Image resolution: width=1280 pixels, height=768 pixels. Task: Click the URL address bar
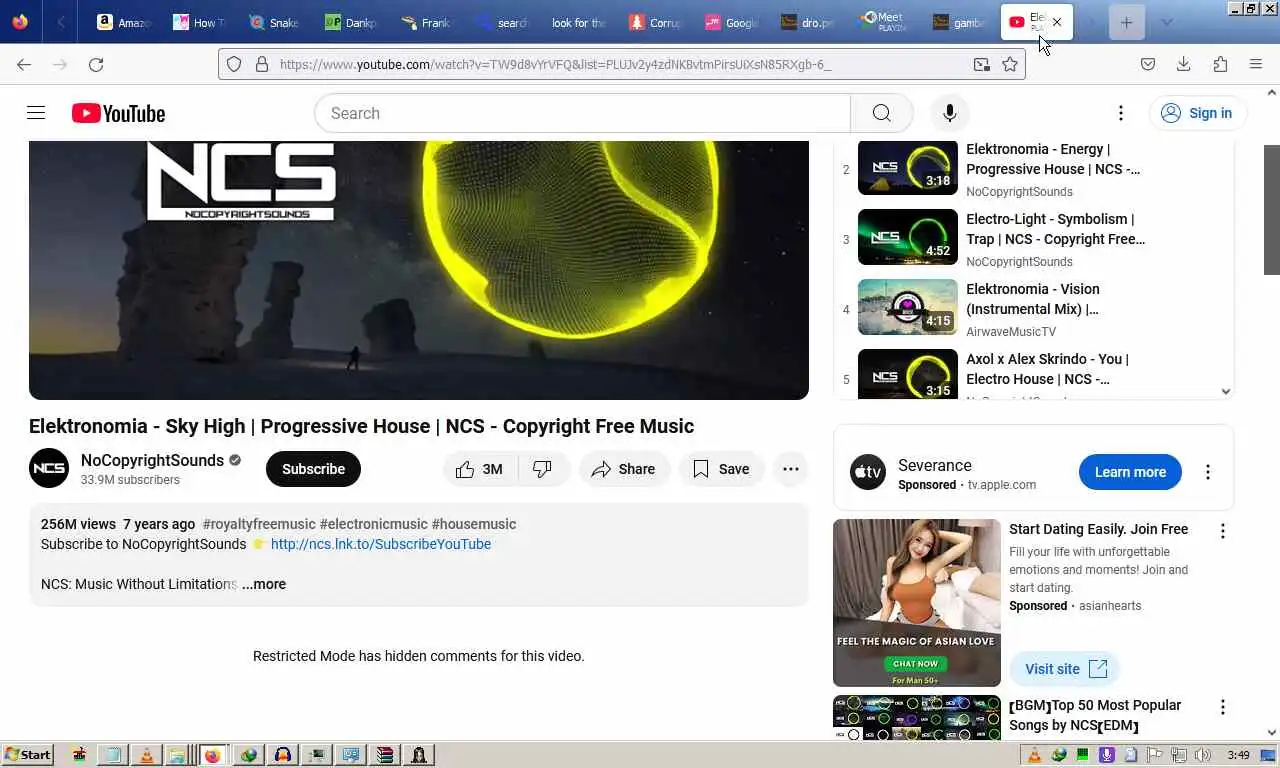[x=623, y=64]
